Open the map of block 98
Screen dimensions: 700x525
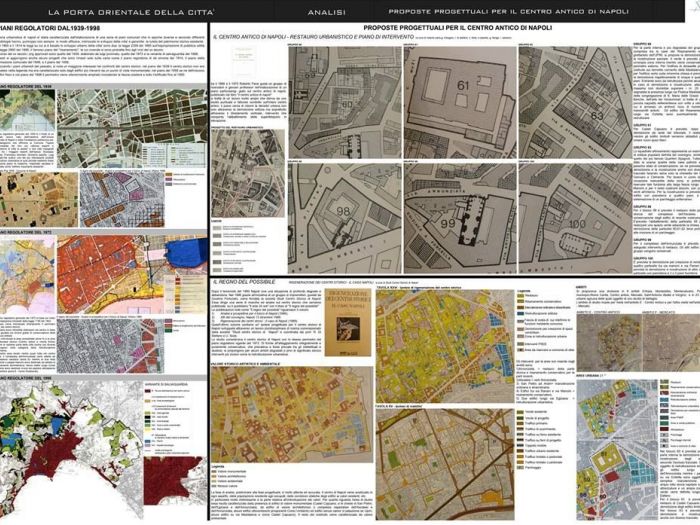(345, 218)
